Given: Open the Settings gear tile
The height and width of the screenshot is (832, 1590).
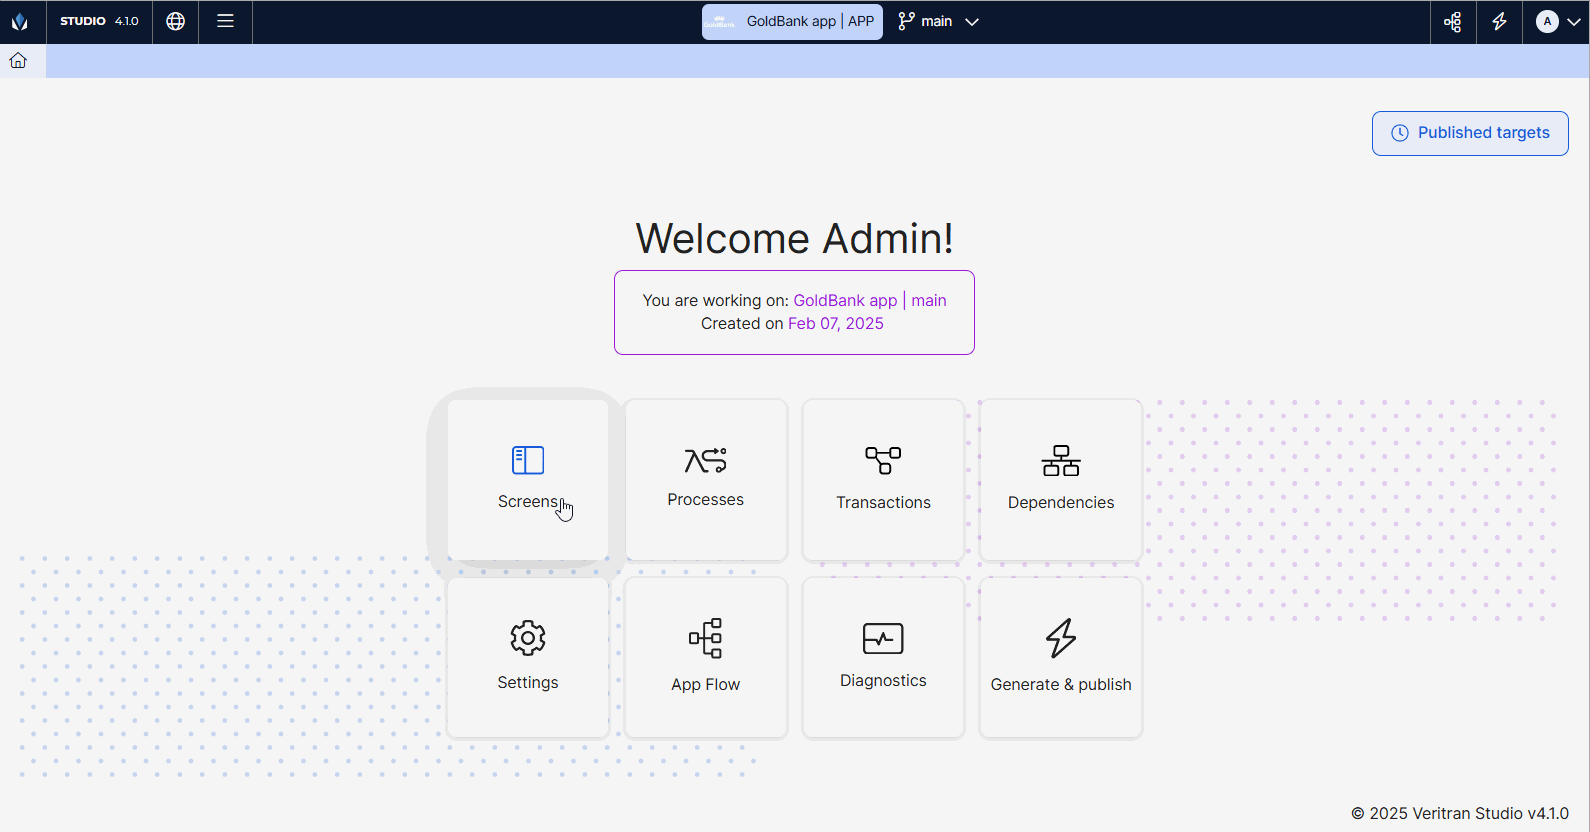Looking at the screenshot, I should click(527, 657).
